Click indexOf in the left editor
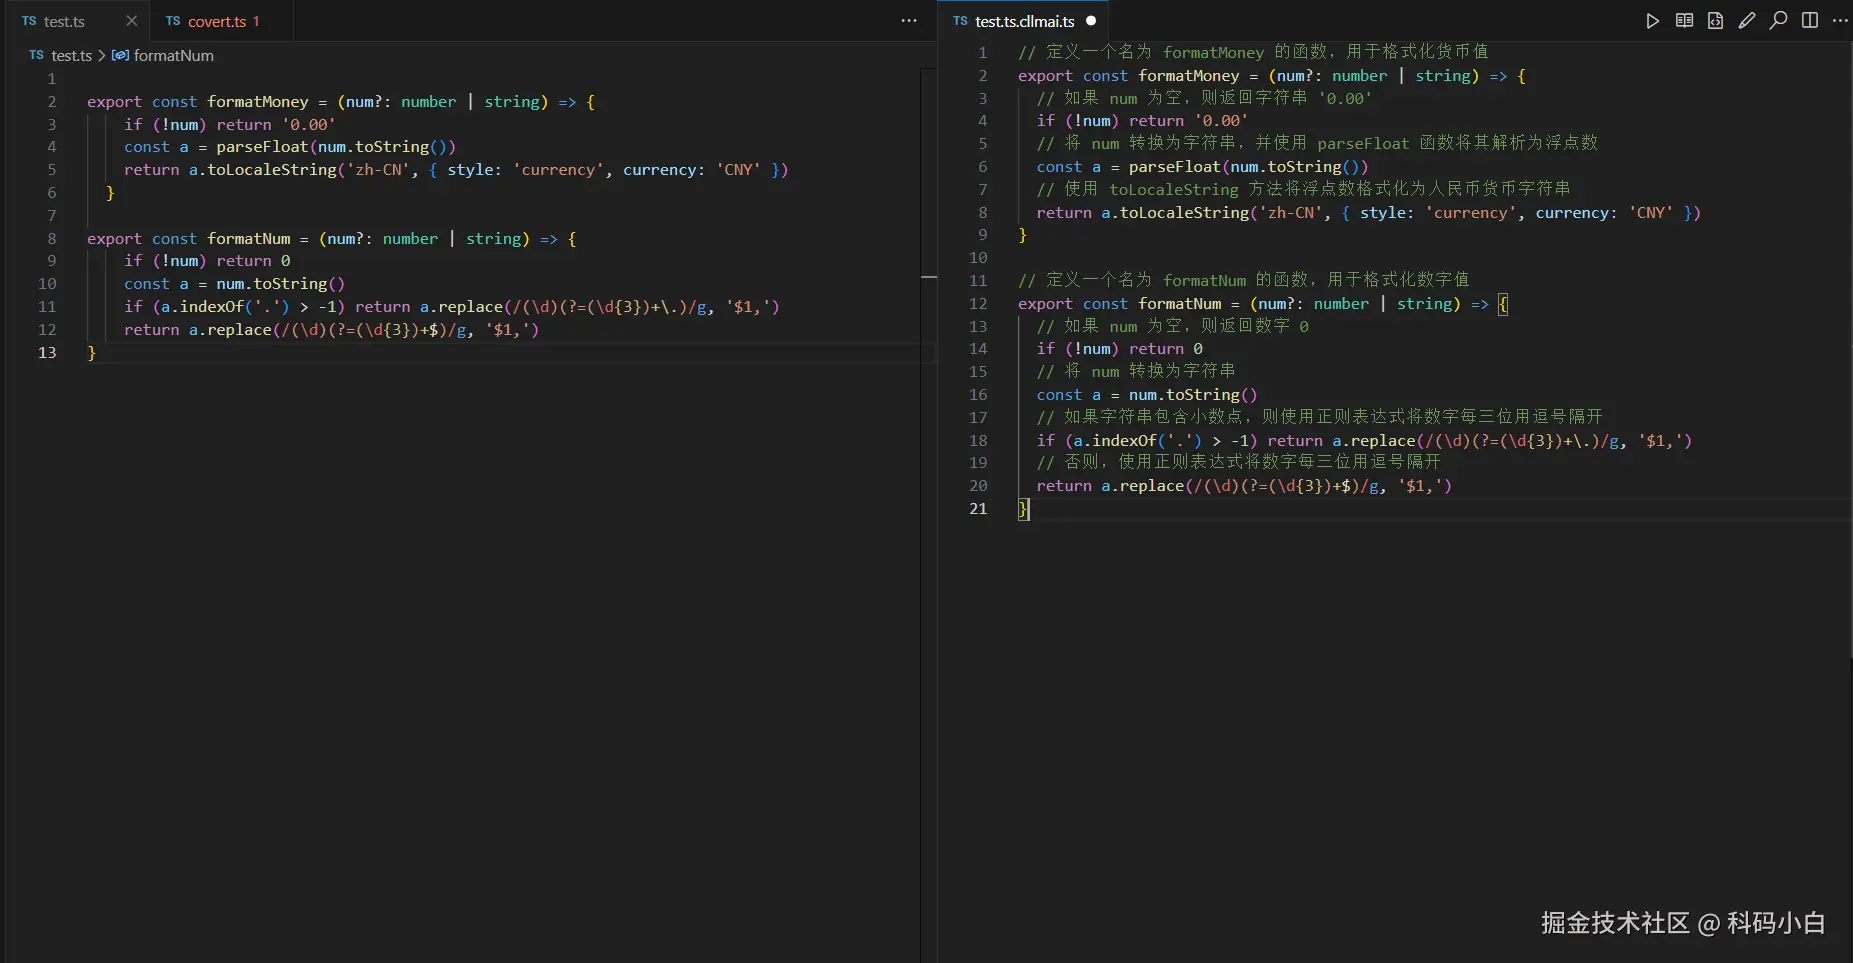 [x=212, y=307]
